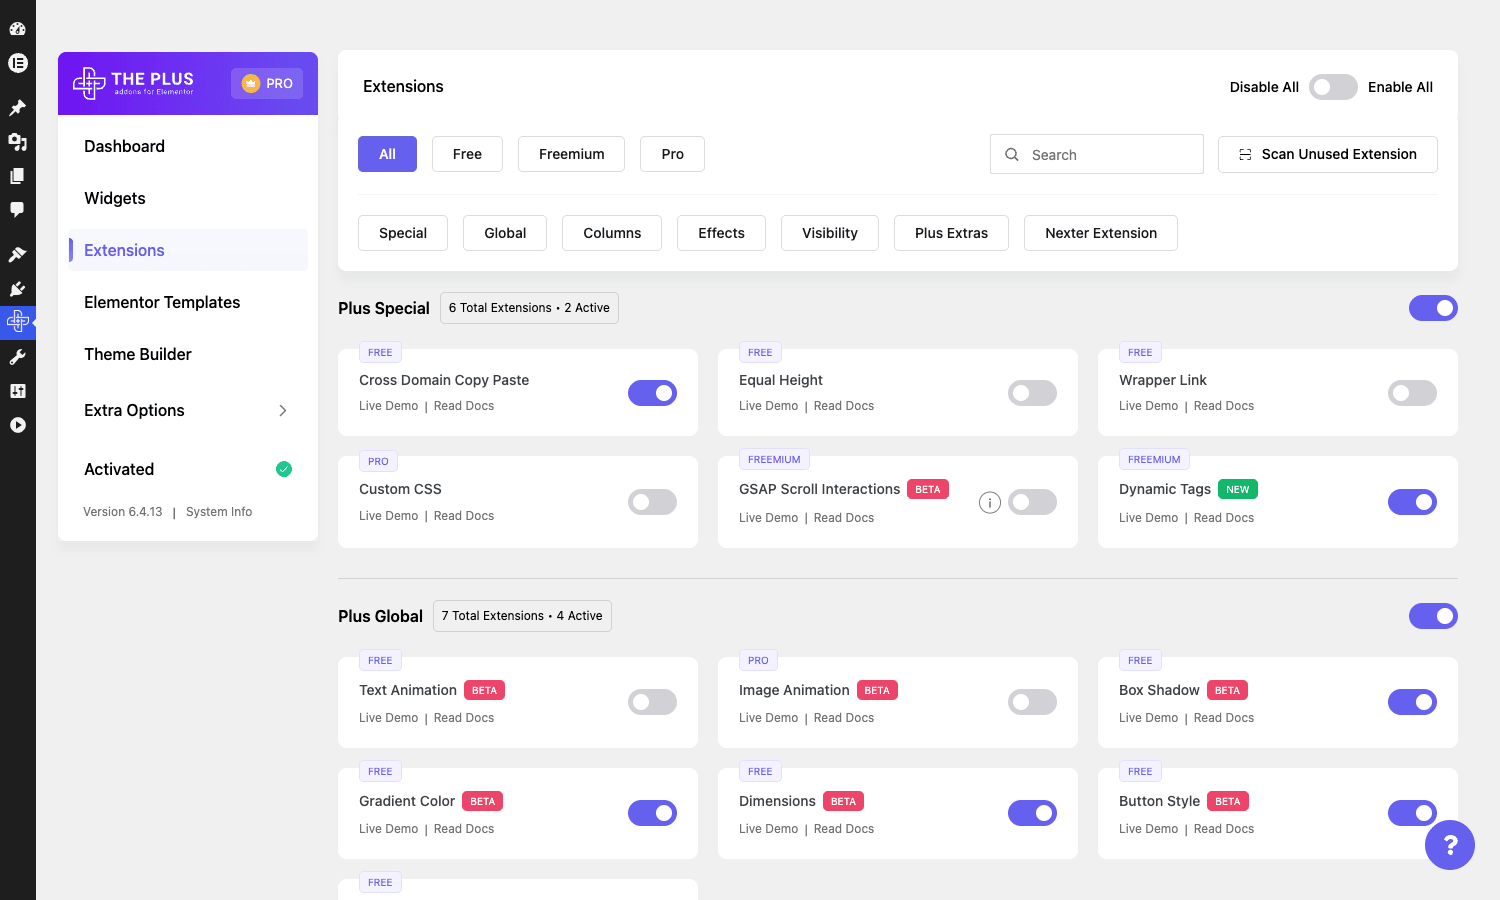Disable Cross Domain Copy Paste extension
The image size is (1500, 900).
[x=652, y=393]
